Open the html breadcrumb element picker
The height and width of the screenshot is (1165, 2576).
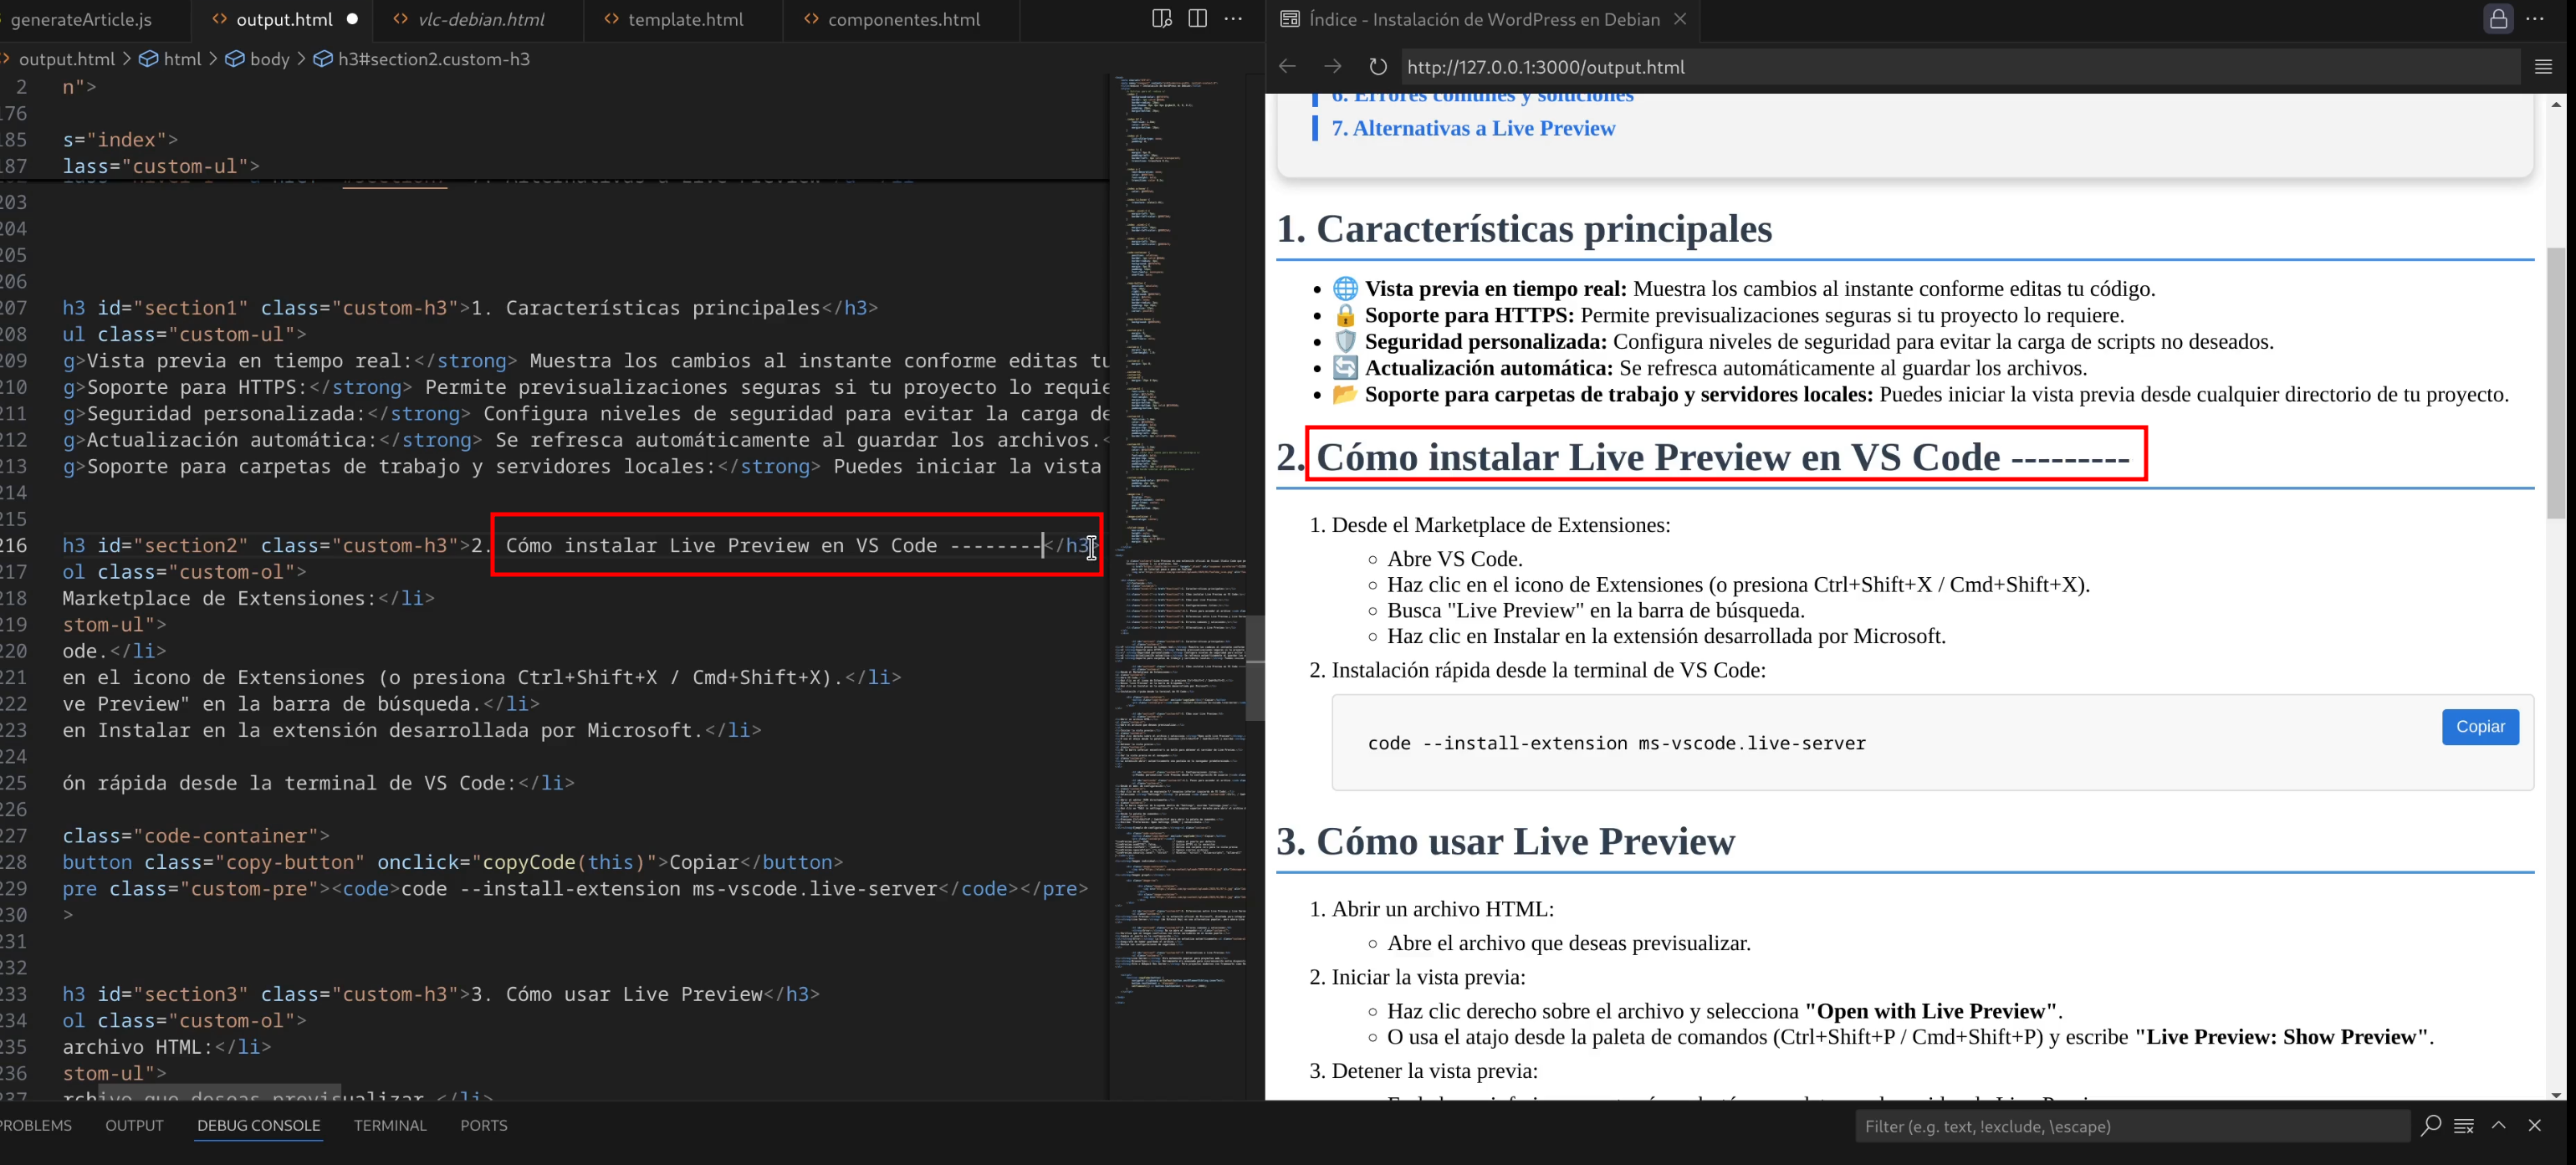tap(170, 59)
